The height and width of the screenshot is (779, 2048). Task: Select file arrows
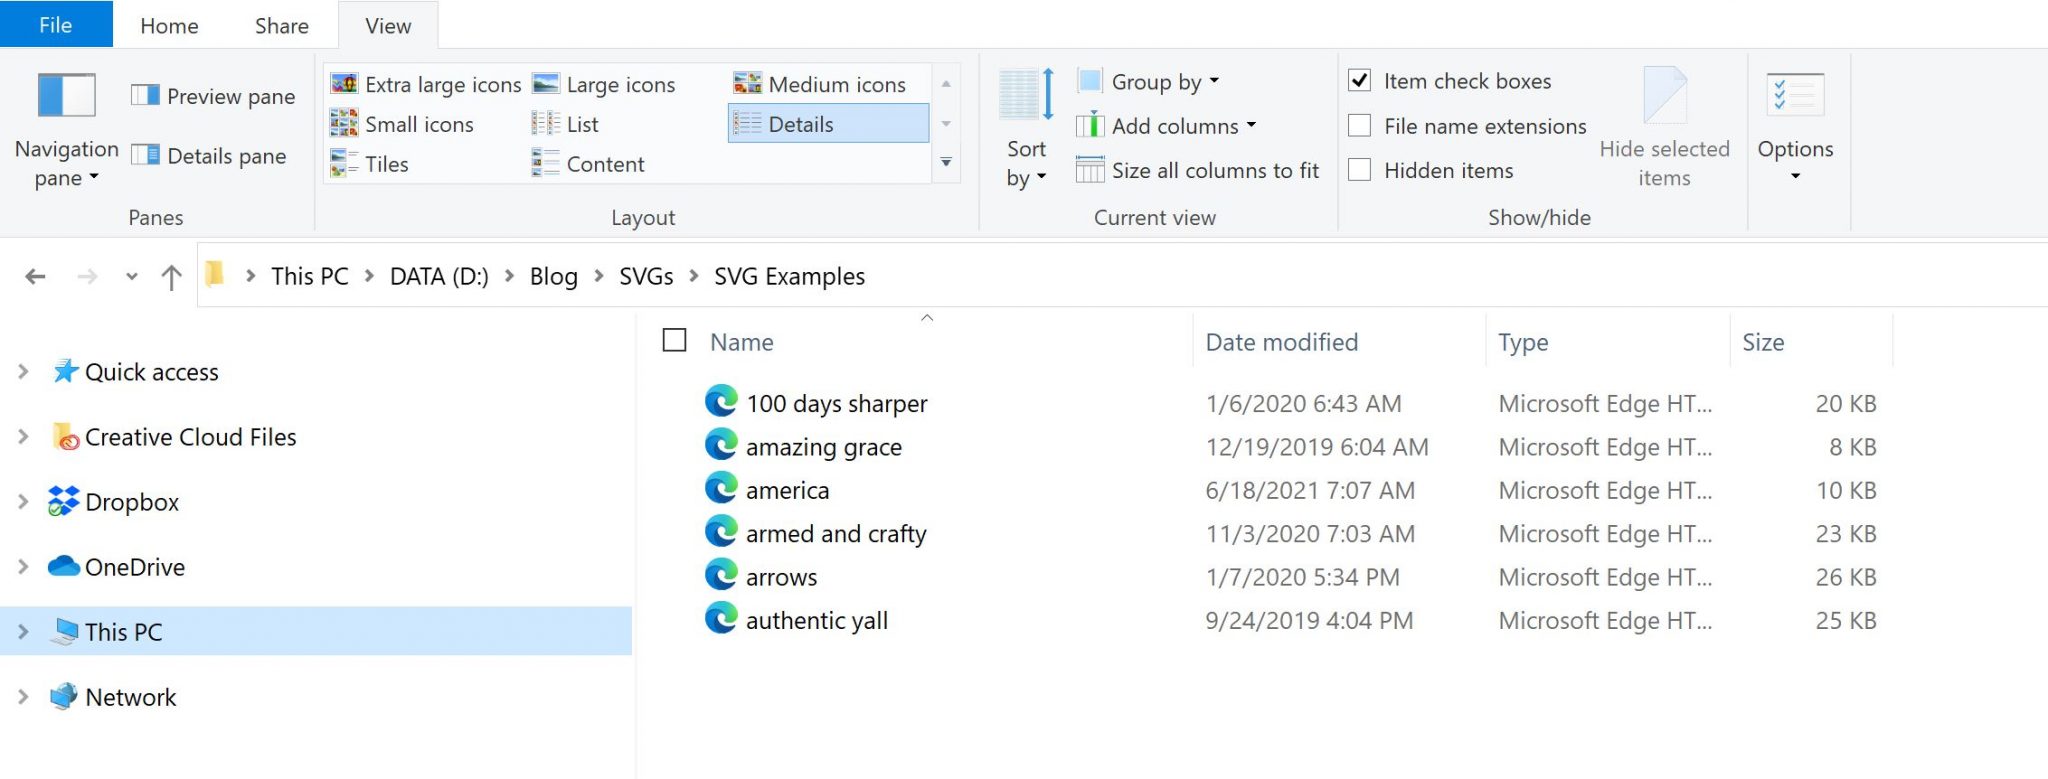[781, 577]
